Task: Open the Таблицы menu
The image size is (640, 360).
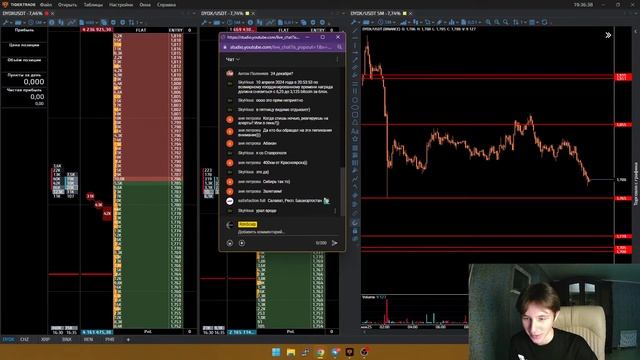Action: click(x=93, y=5)
